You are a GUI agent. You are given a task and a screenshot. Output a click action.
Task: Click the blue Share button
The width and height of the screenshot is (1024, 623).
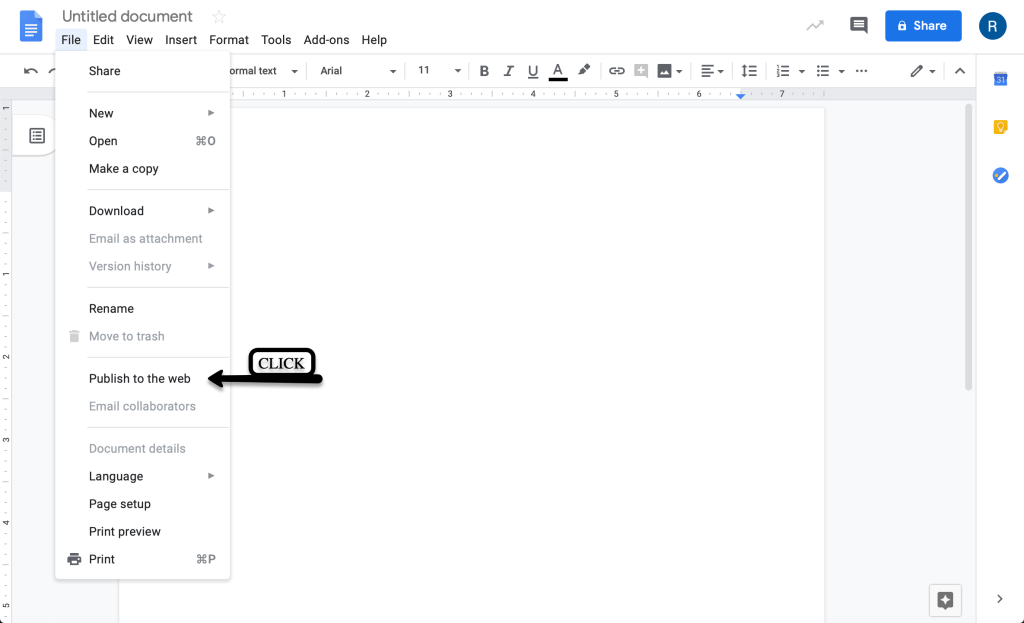922,26
